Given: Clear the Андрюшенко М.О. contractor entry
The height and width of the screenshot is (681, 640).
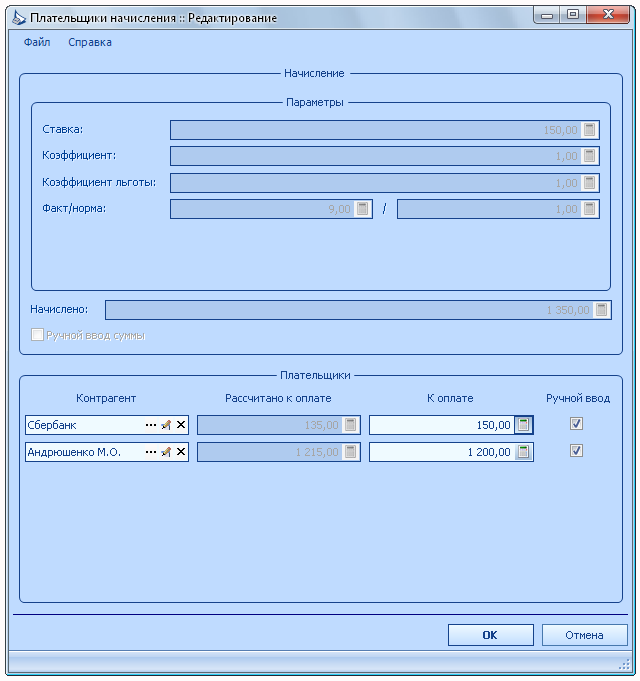Looking at the screenshot, I should (x=181, y=452).
